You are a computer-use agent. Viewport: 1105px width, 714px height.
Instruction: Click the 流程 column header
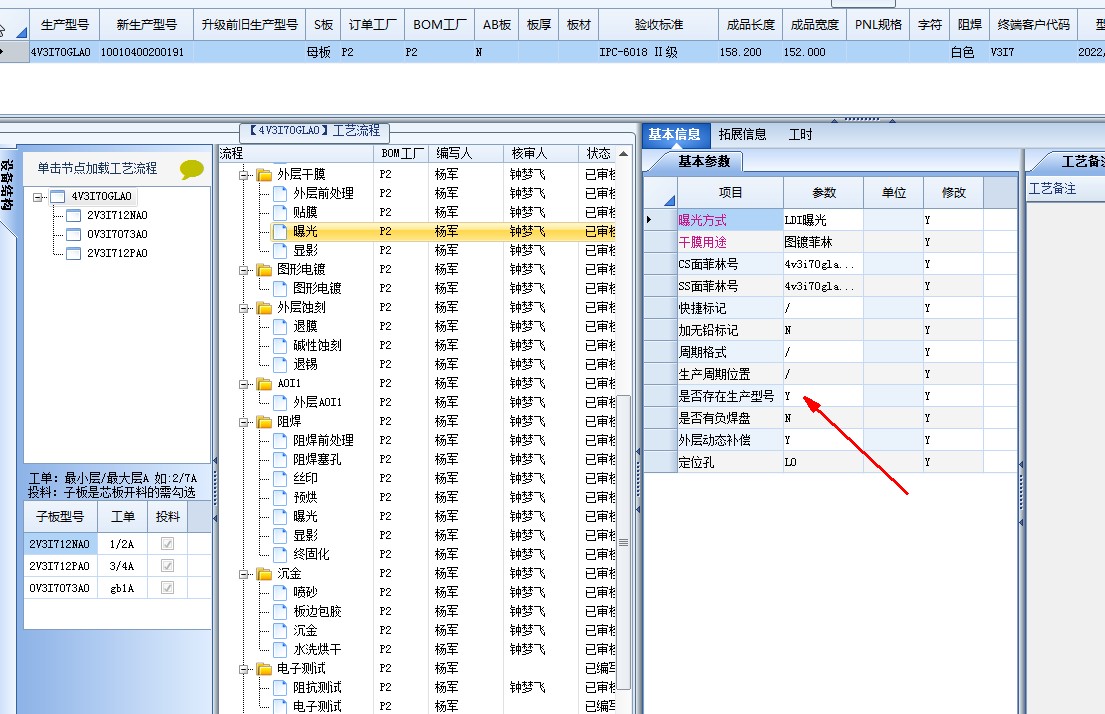pyautogui.click(x=296, y=153)
